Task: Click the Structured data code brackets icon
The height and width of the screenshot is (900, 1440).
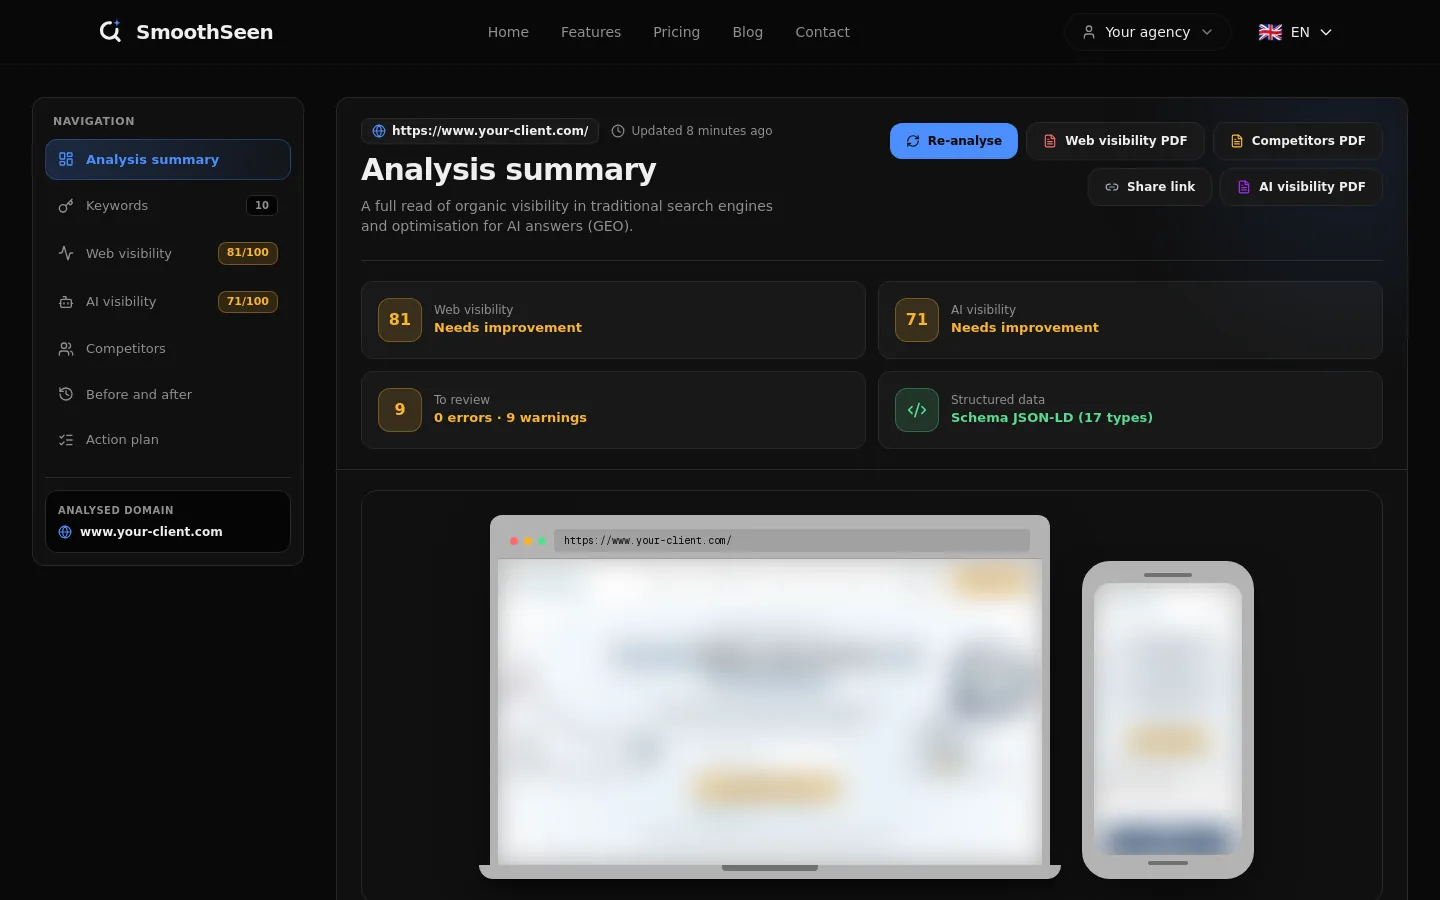Action: [x=917, y=410]
